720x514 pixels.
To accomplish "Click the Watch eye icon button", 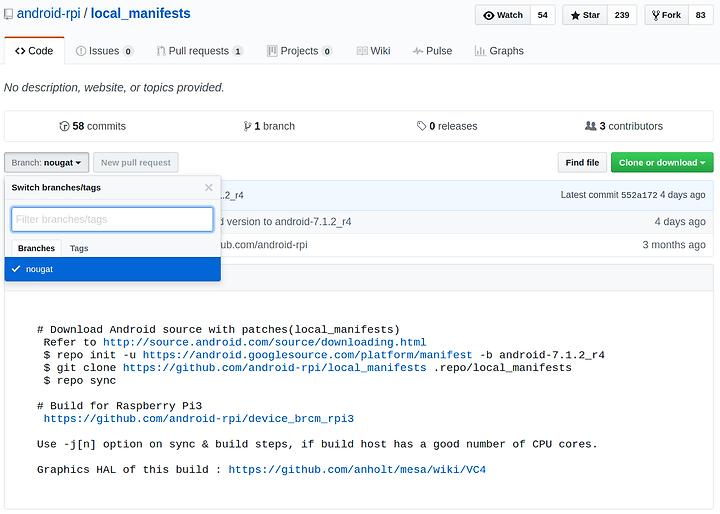I will coord(503,15).
